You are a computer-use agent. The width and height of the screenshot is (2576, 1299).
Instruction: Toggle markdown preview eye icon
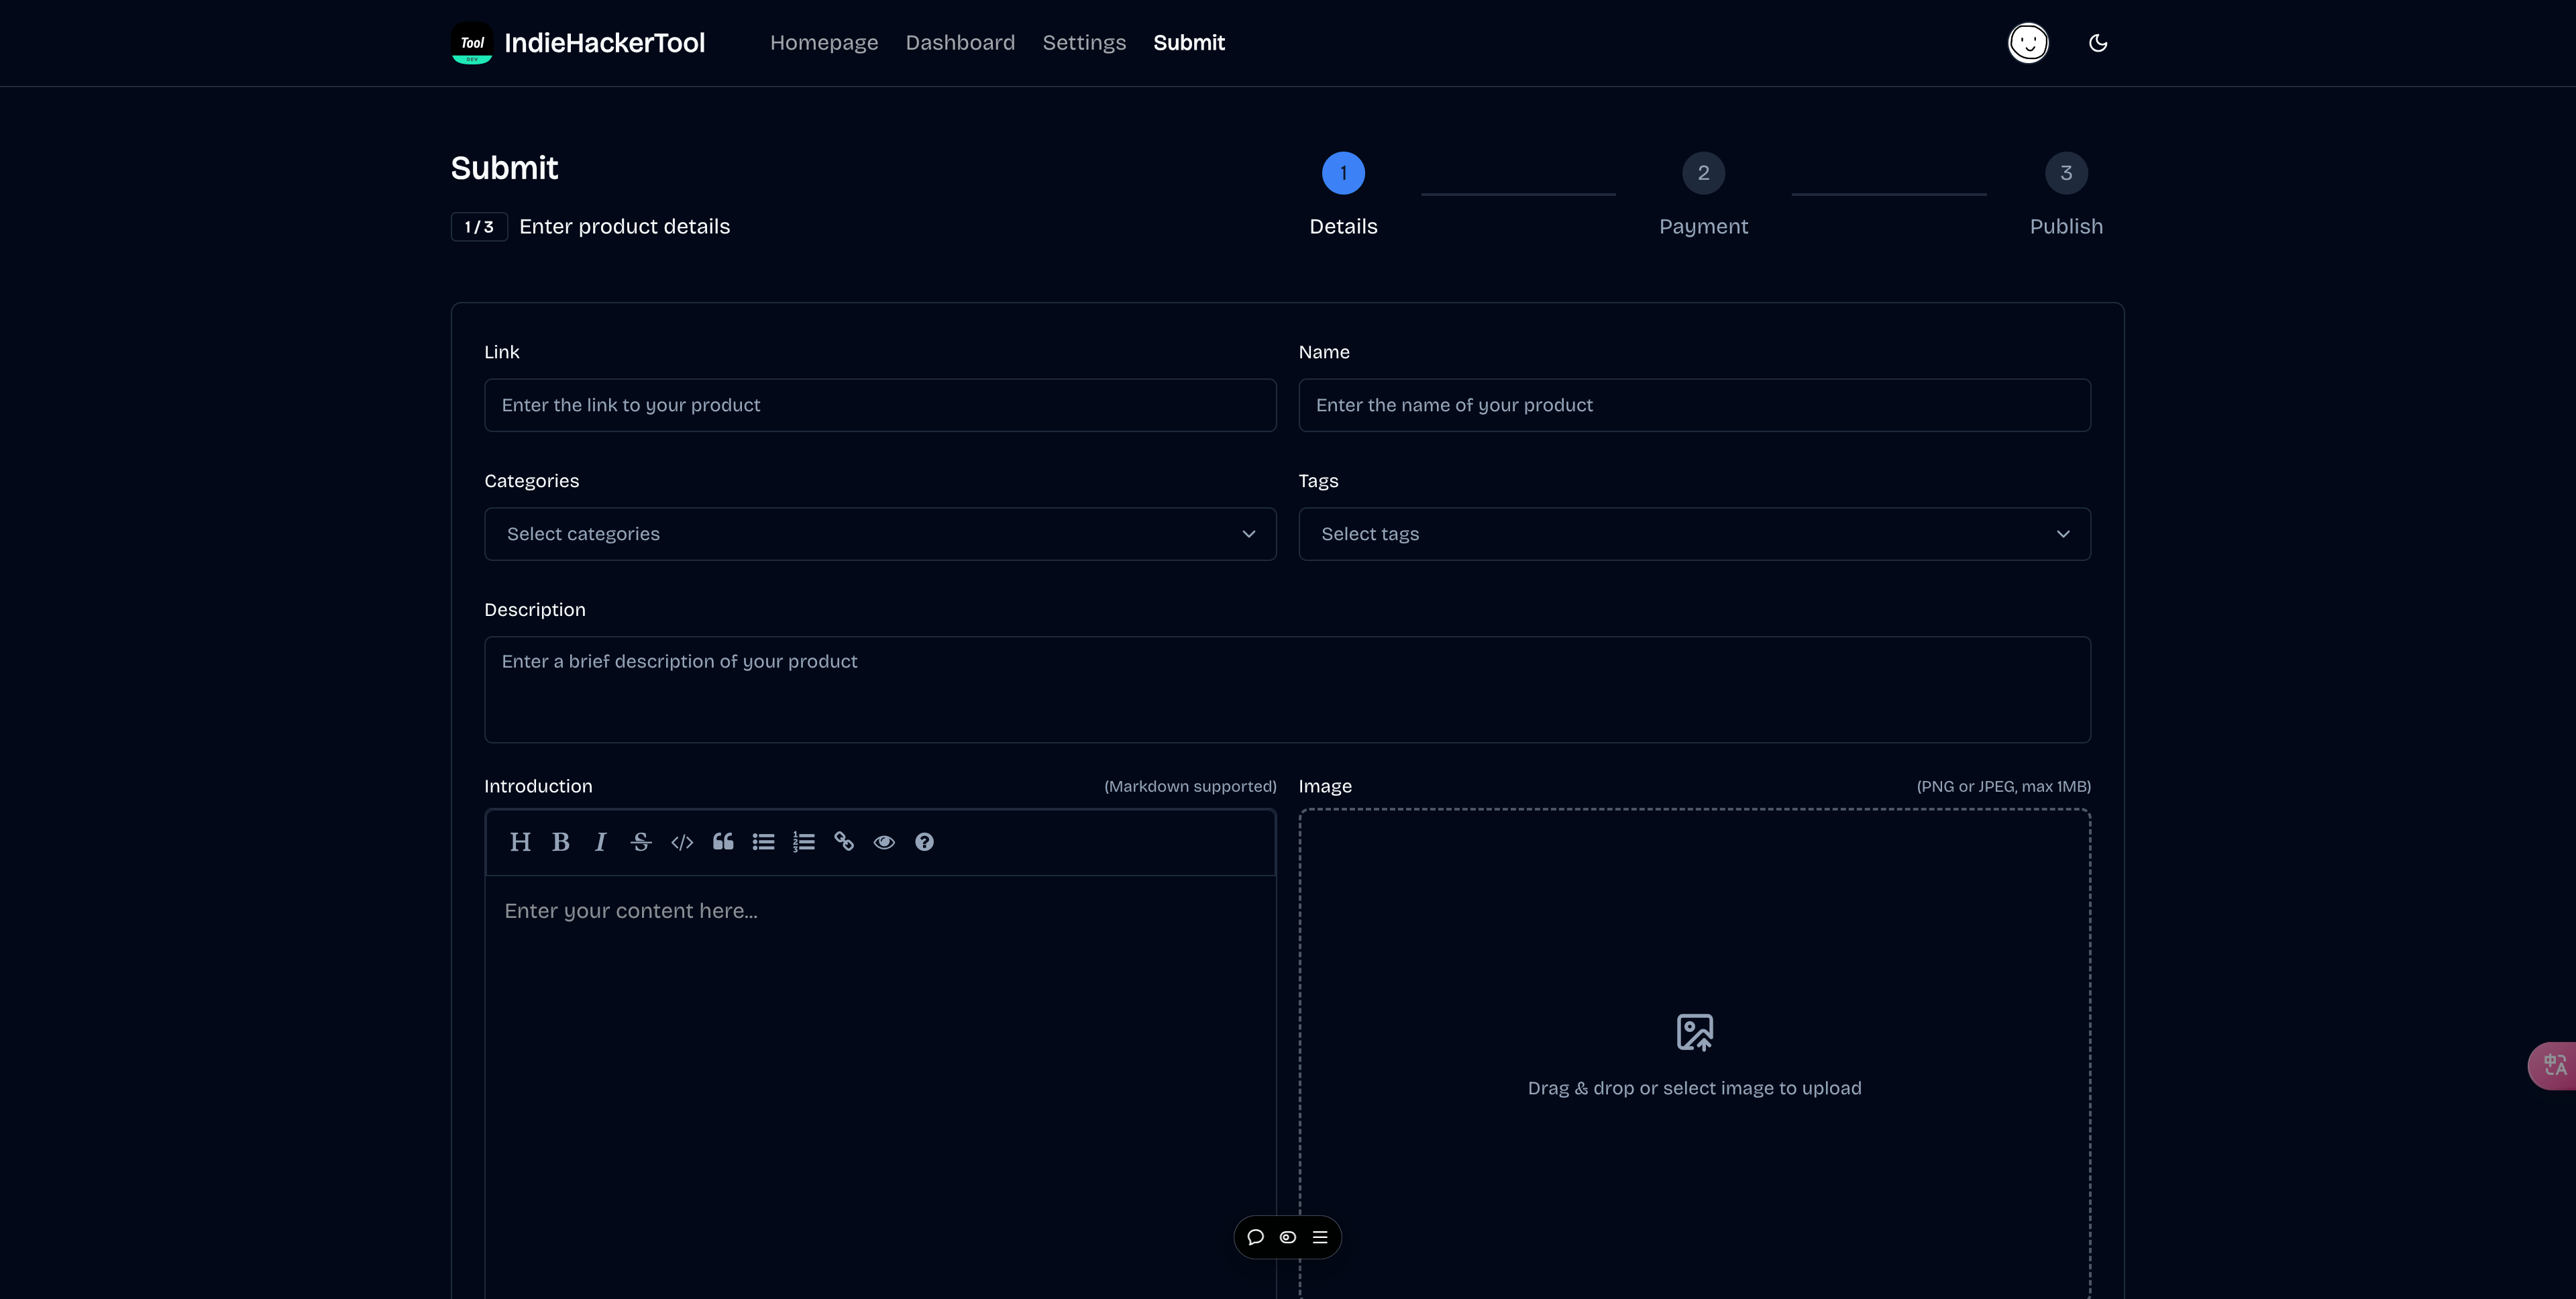(x=884, y=842)
